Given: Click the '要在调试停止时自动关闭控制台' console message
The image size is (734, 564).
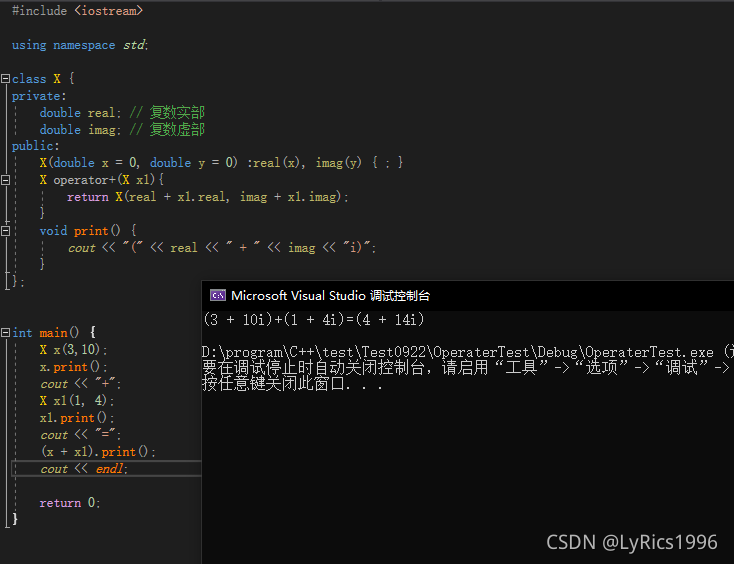Looking at the screenshot, I should click(x=468, y=368).
